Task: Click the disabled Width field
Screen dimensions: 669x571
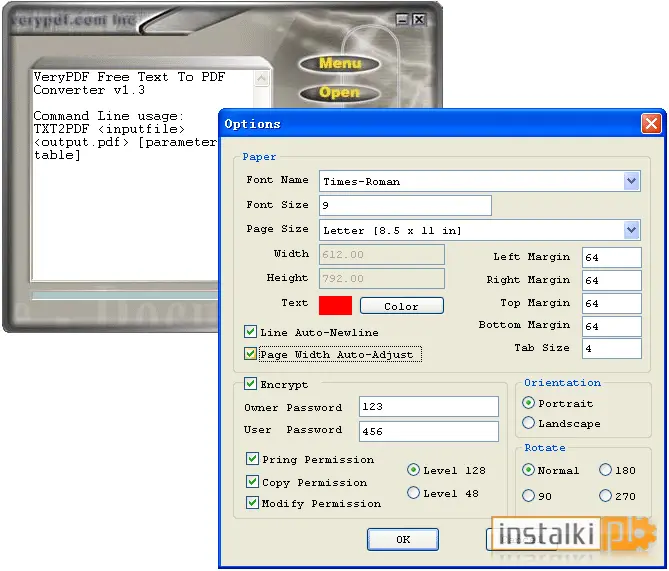Action: click(x=382, y=254)
